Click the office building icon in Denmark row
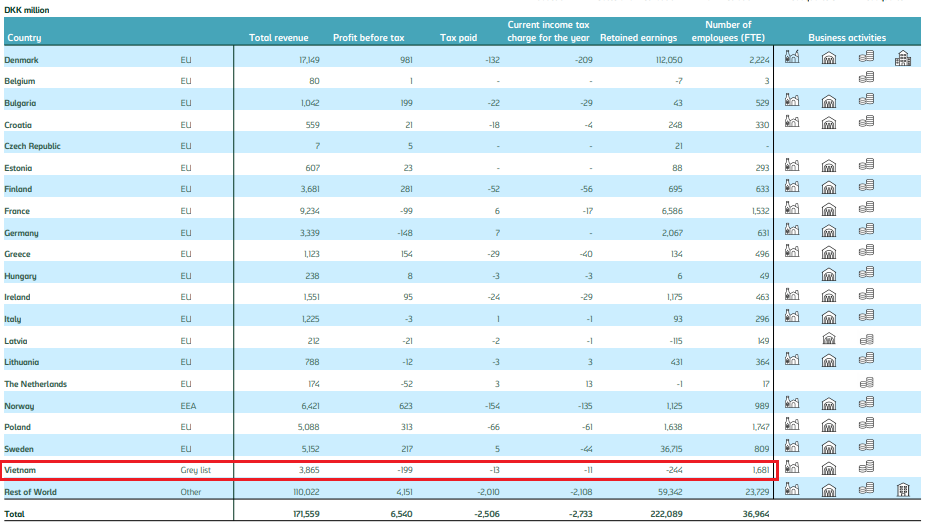Screen dimensions: 926x528 pyautogui.click(x=902, y=58)
